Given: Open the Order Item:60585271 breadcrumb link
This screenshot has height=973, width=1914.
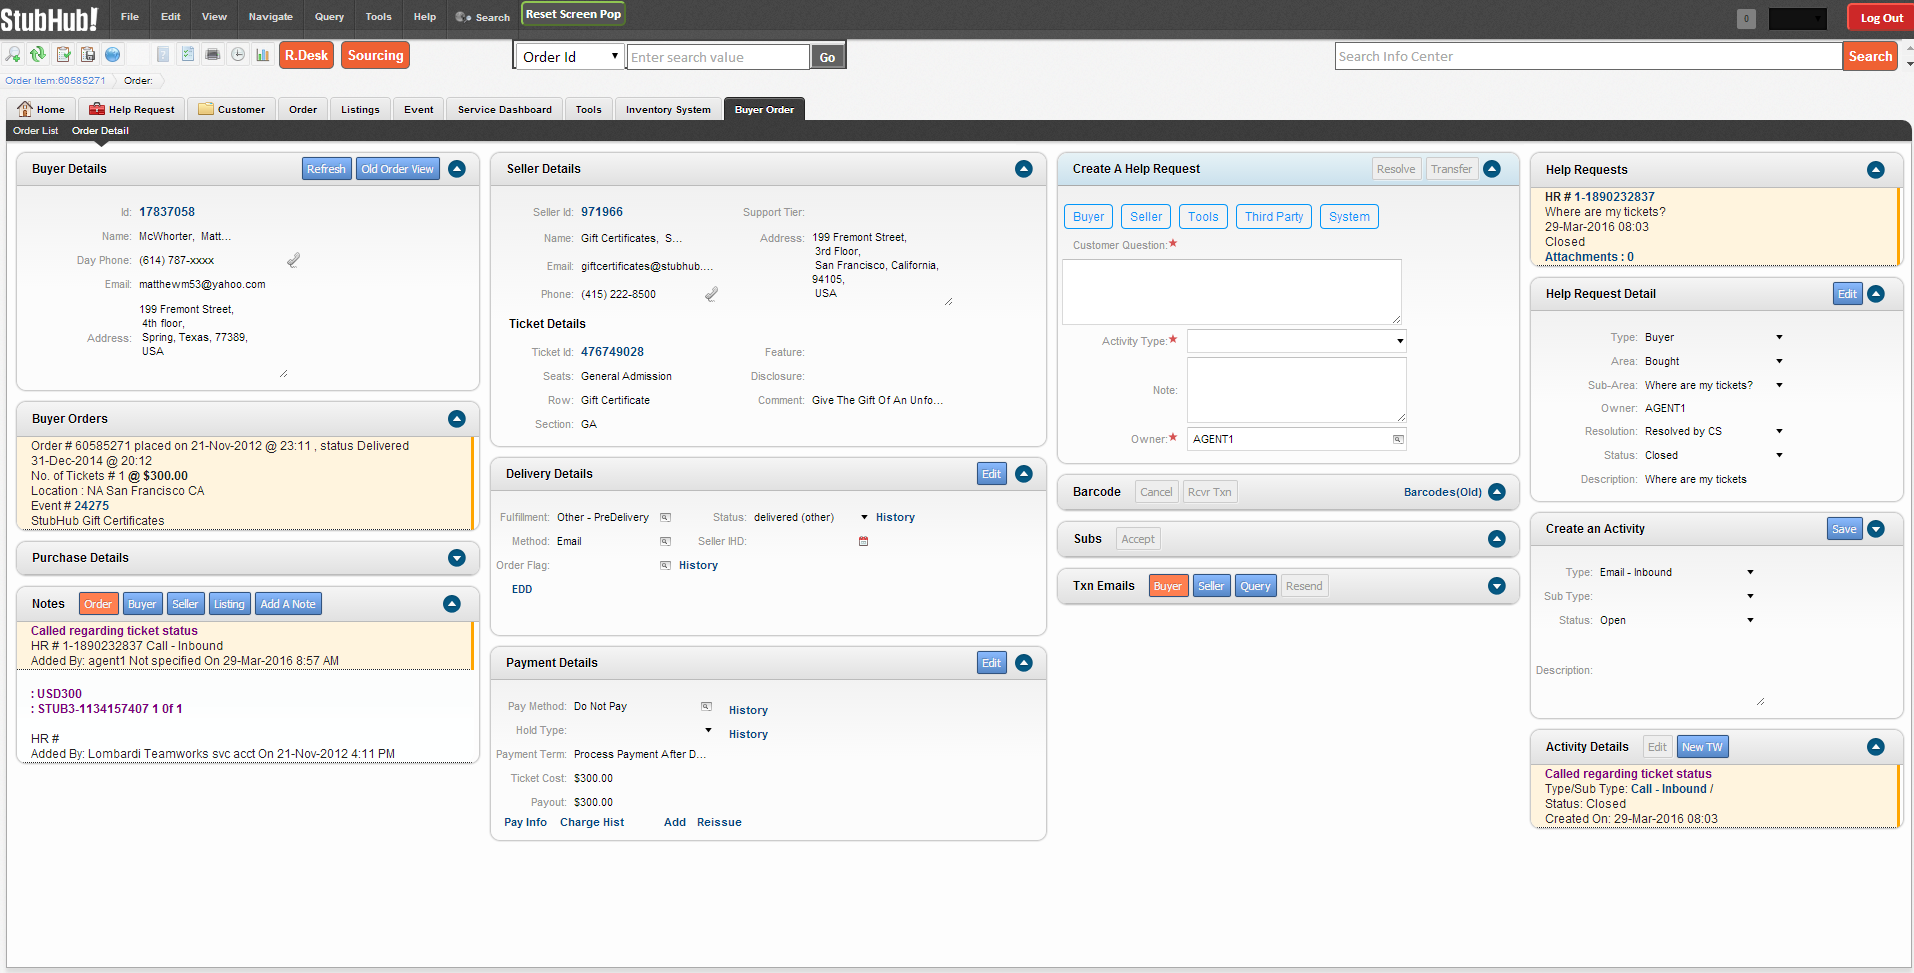Looking at the screenshot, I should pos(55,81).
